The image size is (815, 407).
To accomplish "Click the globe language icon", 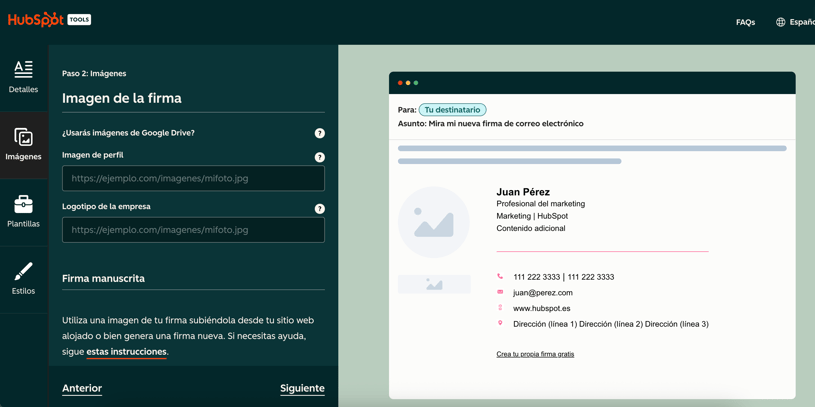I will tap(781, 22).
